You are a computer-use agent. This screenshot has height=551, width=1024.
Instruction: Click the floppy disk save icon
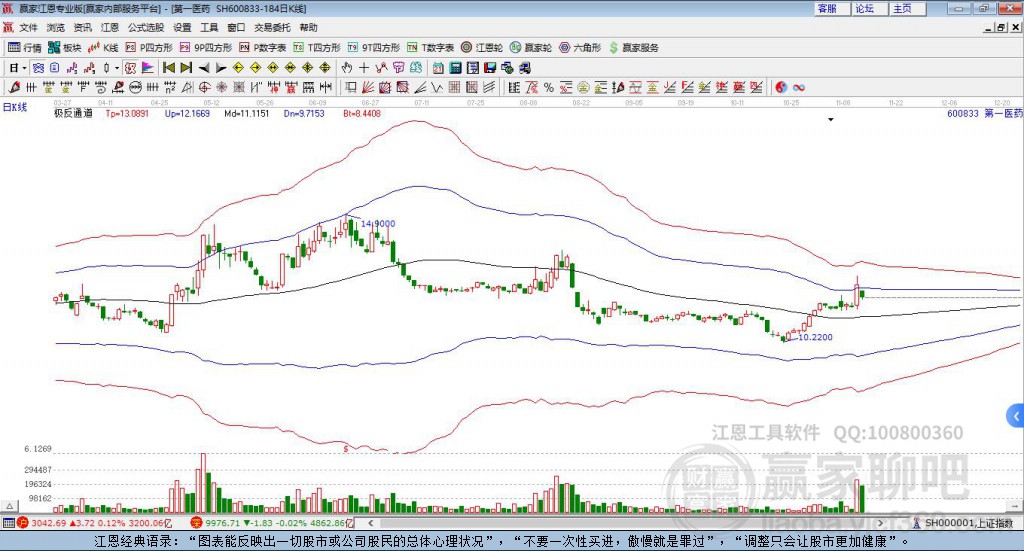[x=490, y=68]
